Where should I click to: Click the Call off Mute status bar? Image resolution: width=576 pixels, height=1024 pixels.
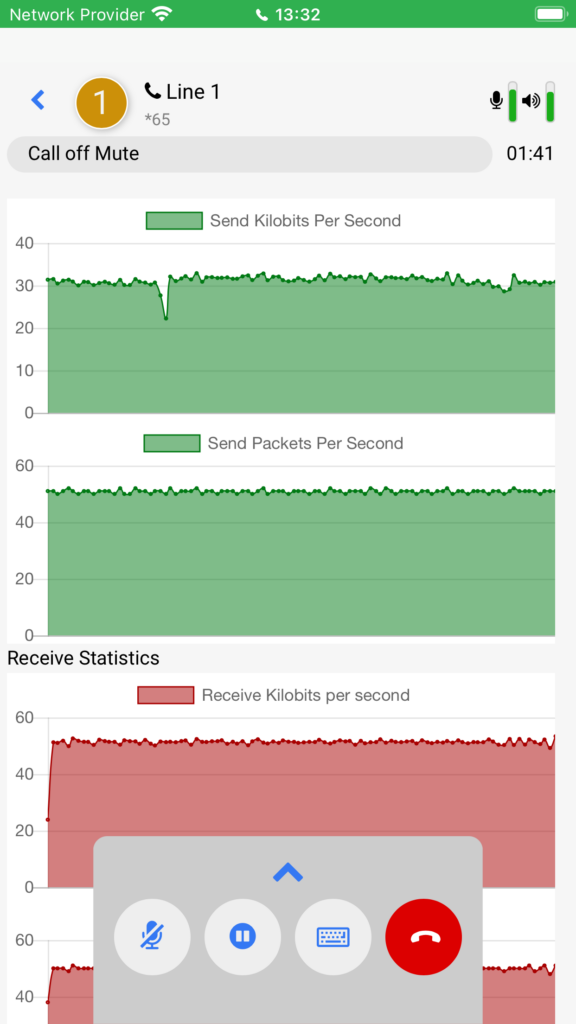[249, 154]
